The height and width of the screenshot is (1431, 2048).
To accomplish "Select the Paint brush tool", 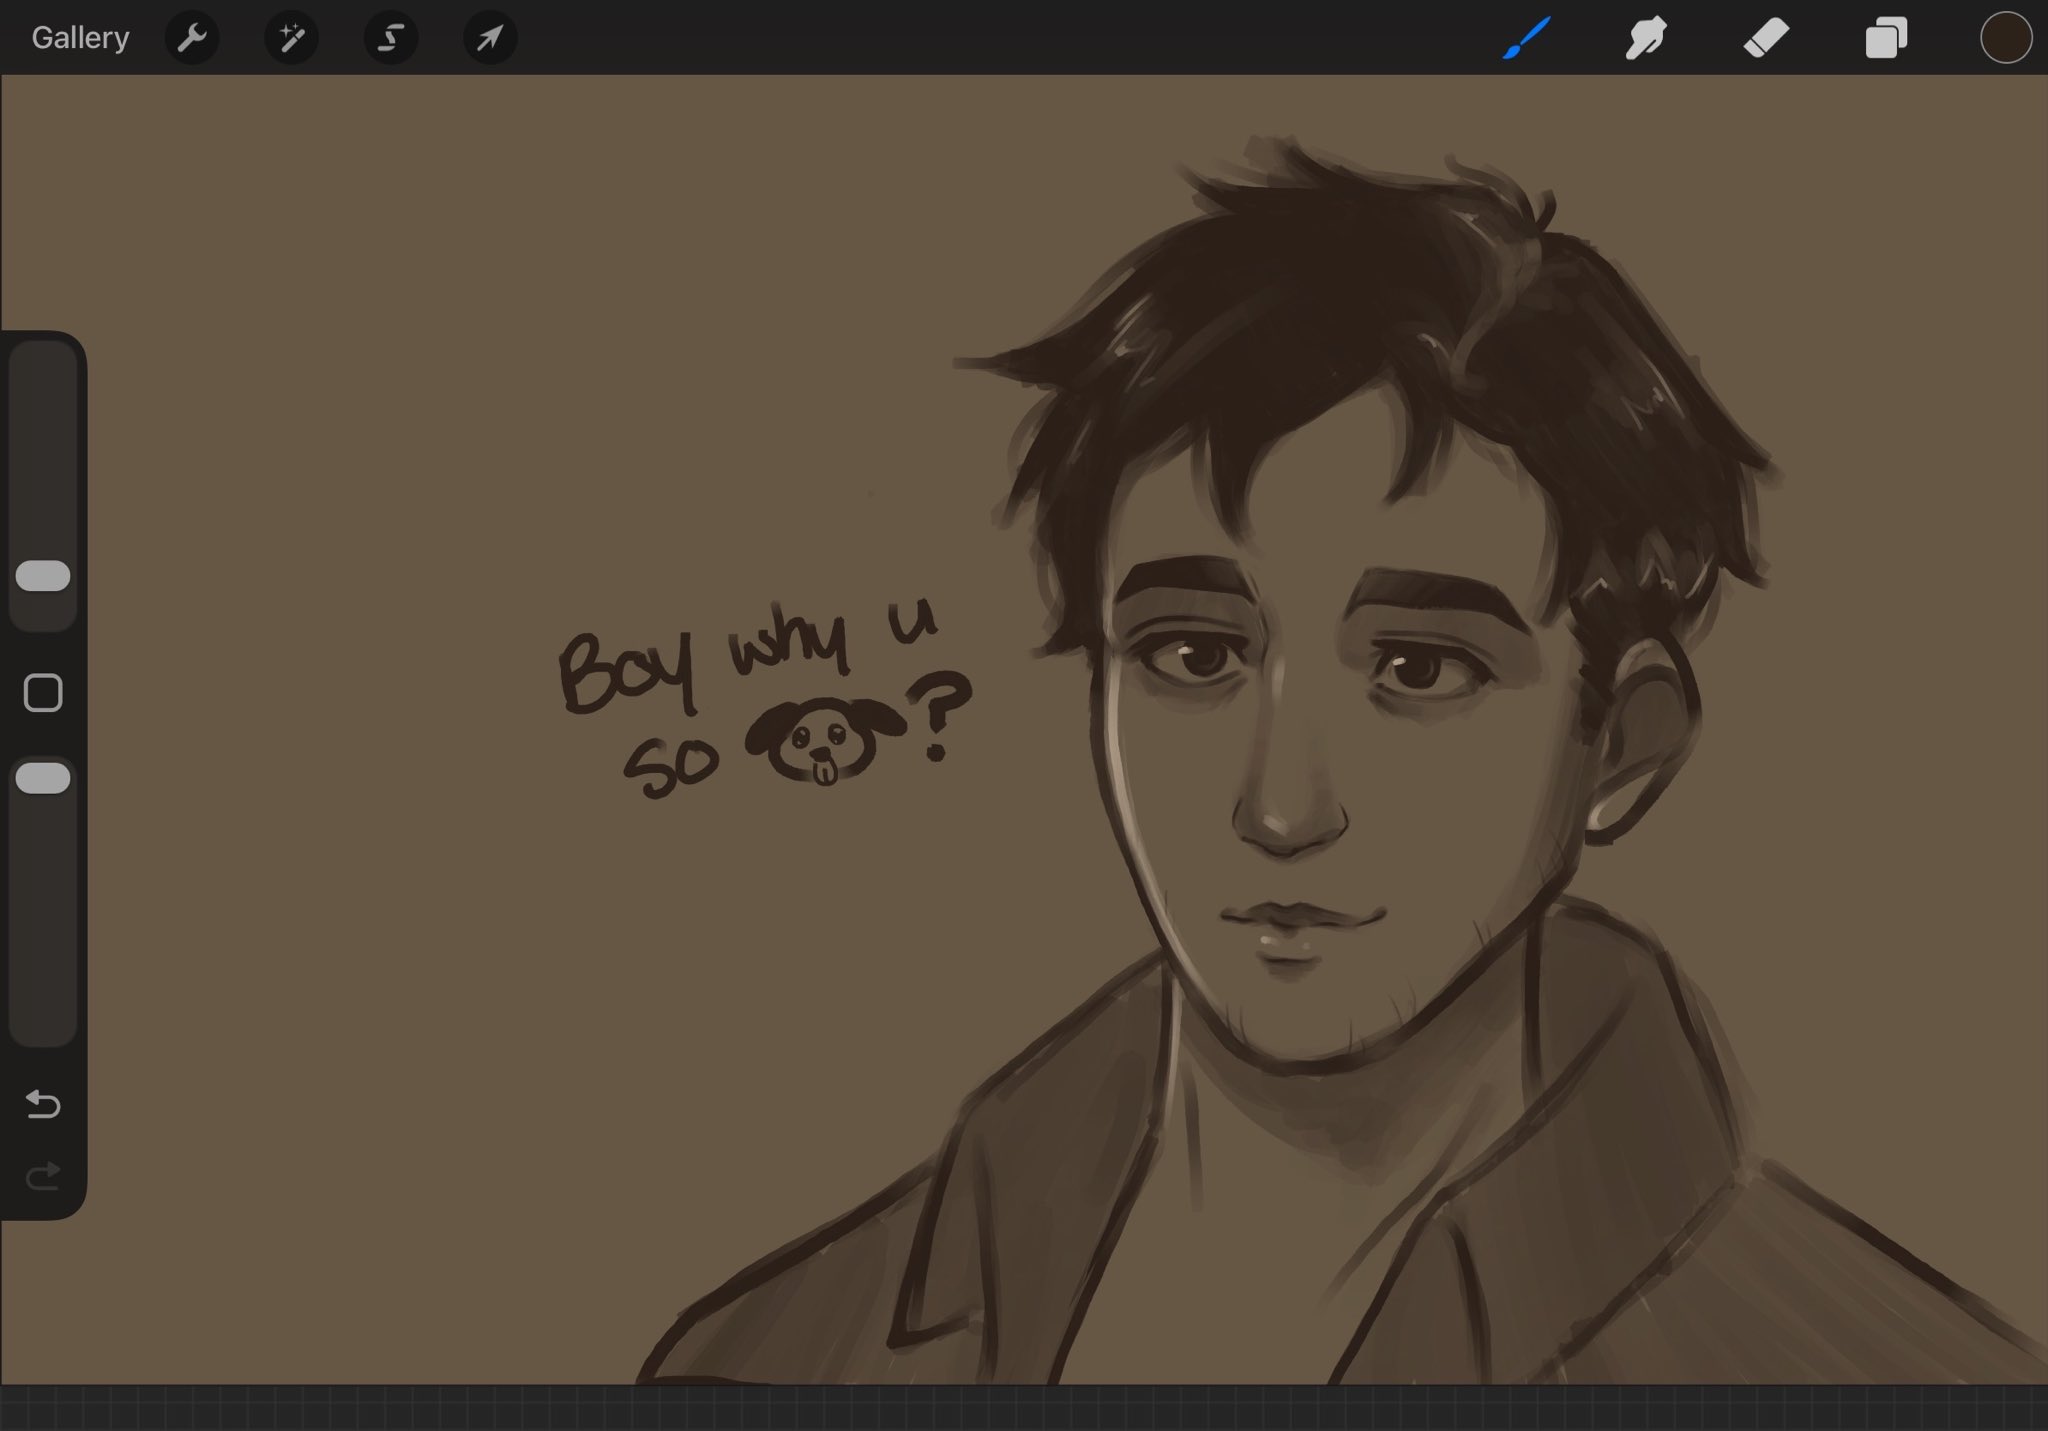I will (1526, 38).
